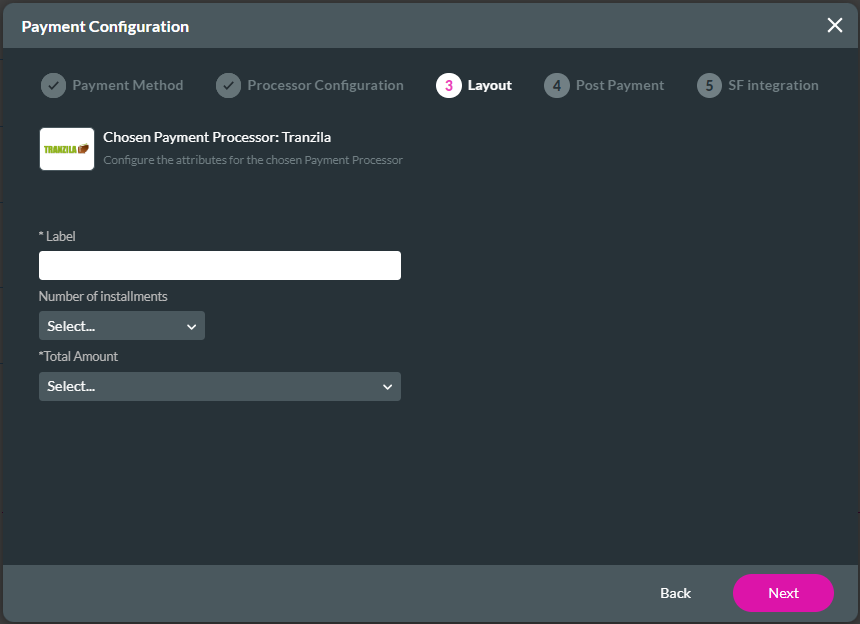Click the checkmark icon on Payment Method step

click(x=53, y=85)
